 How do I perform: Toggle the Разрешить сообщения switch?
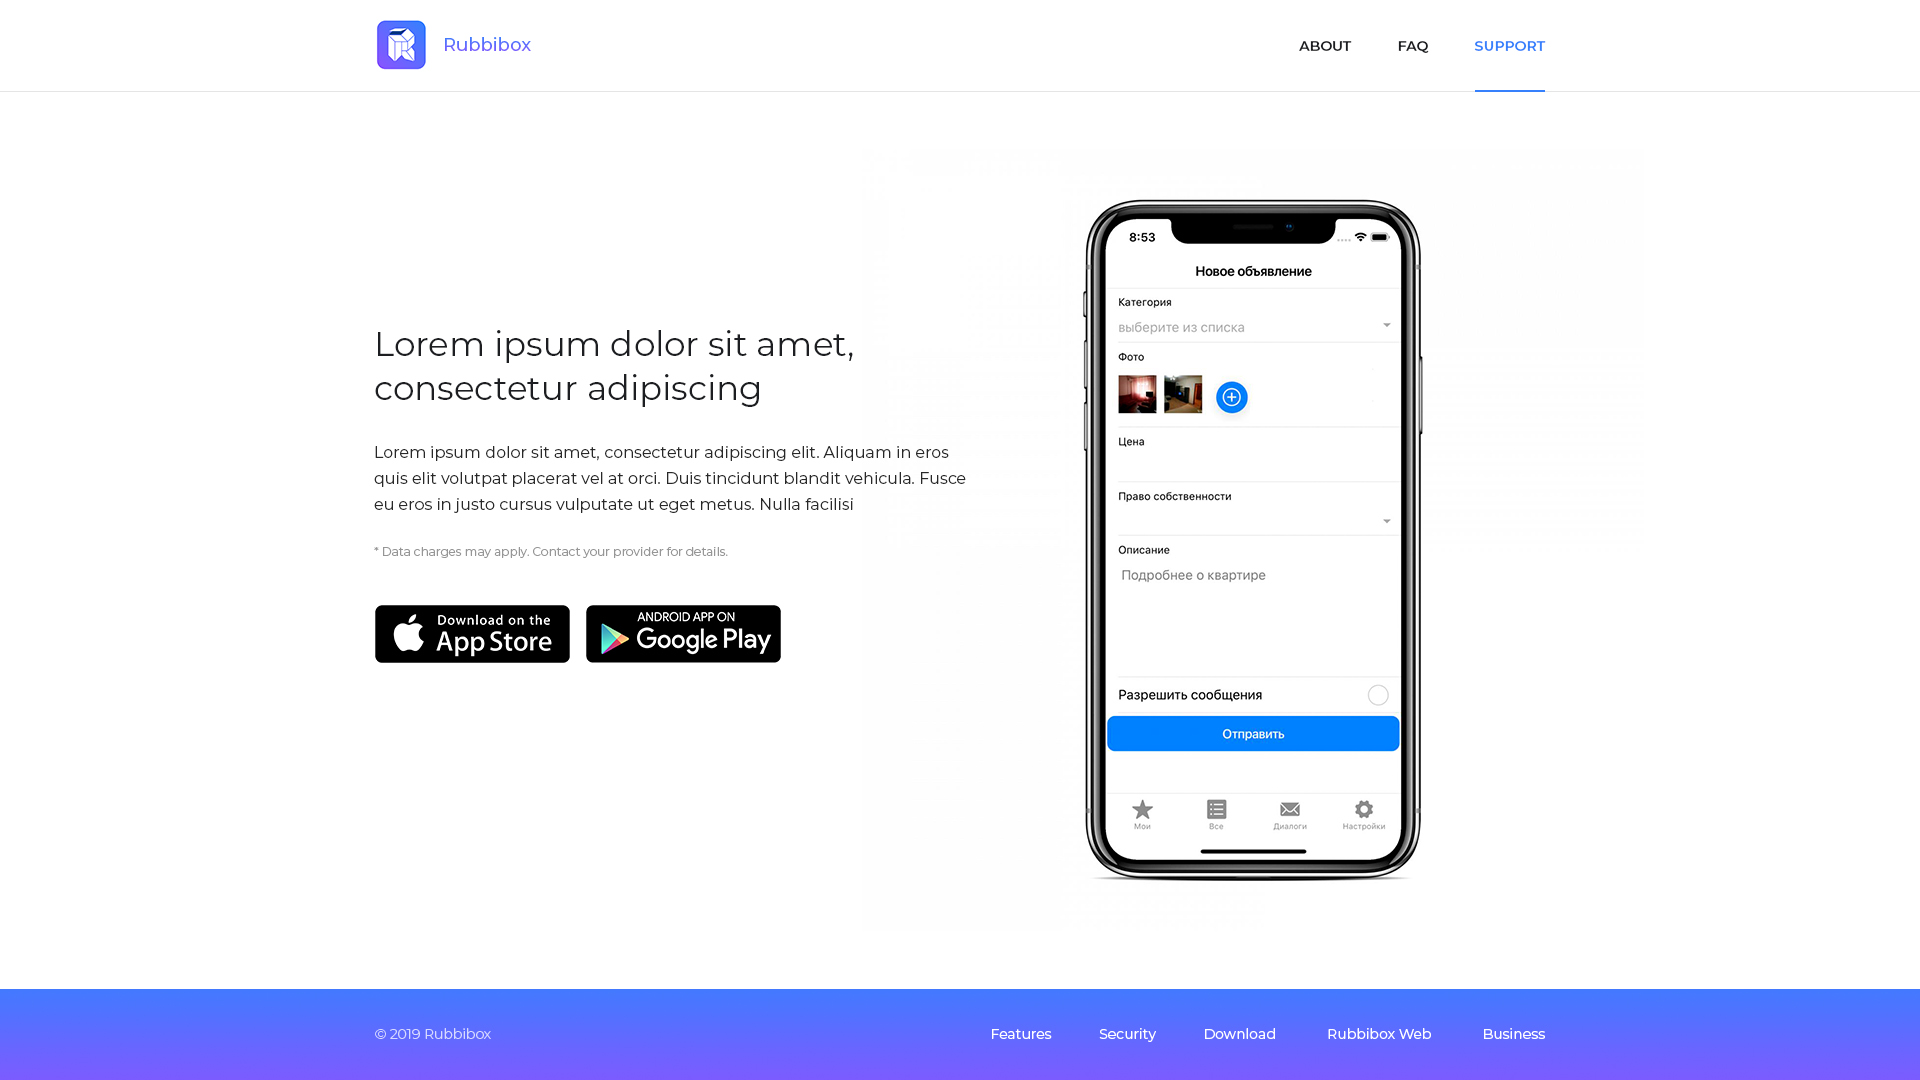pyautogui.click(x=1377, y=694)
